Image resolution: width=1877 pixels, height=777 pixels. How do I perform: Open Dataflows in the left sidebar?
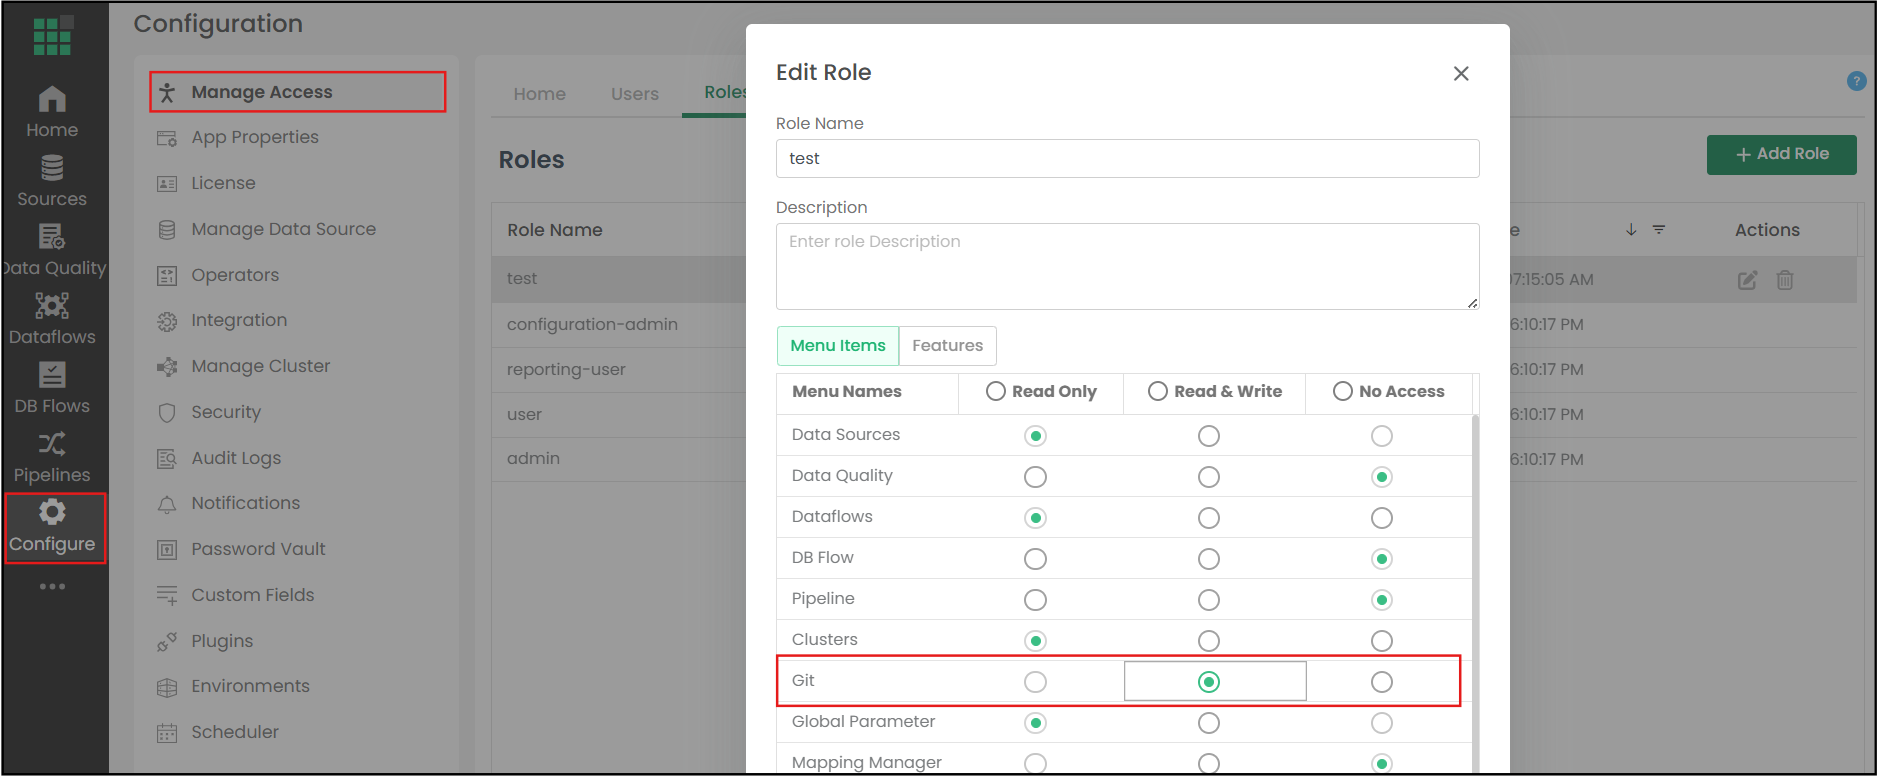52,319
